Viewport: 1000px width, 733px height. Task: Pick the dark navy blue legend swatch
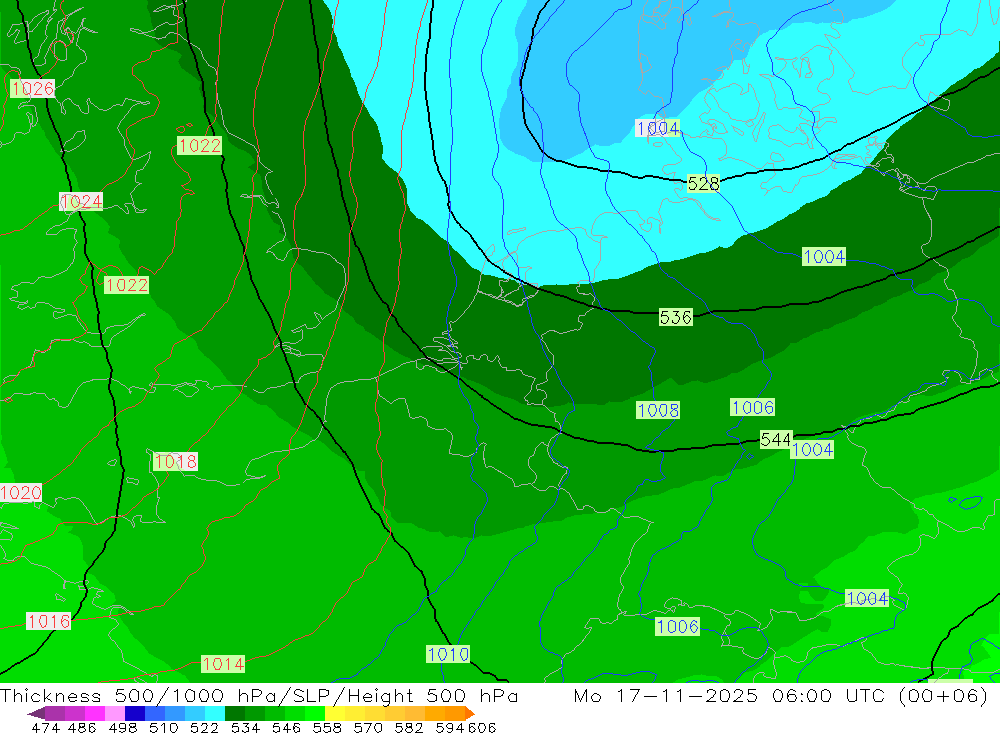[x=133, y=713]
